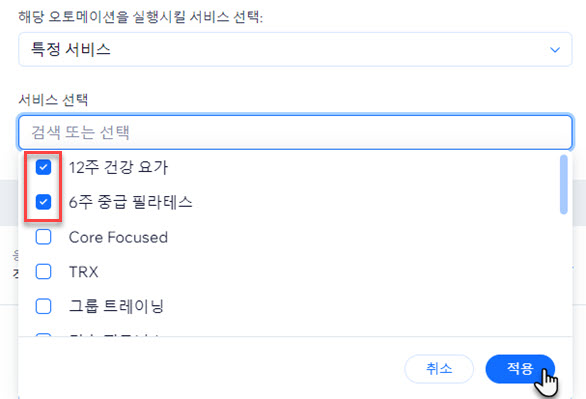
Task: Apply the selection with 적용 button
Action: coord(520,369)
